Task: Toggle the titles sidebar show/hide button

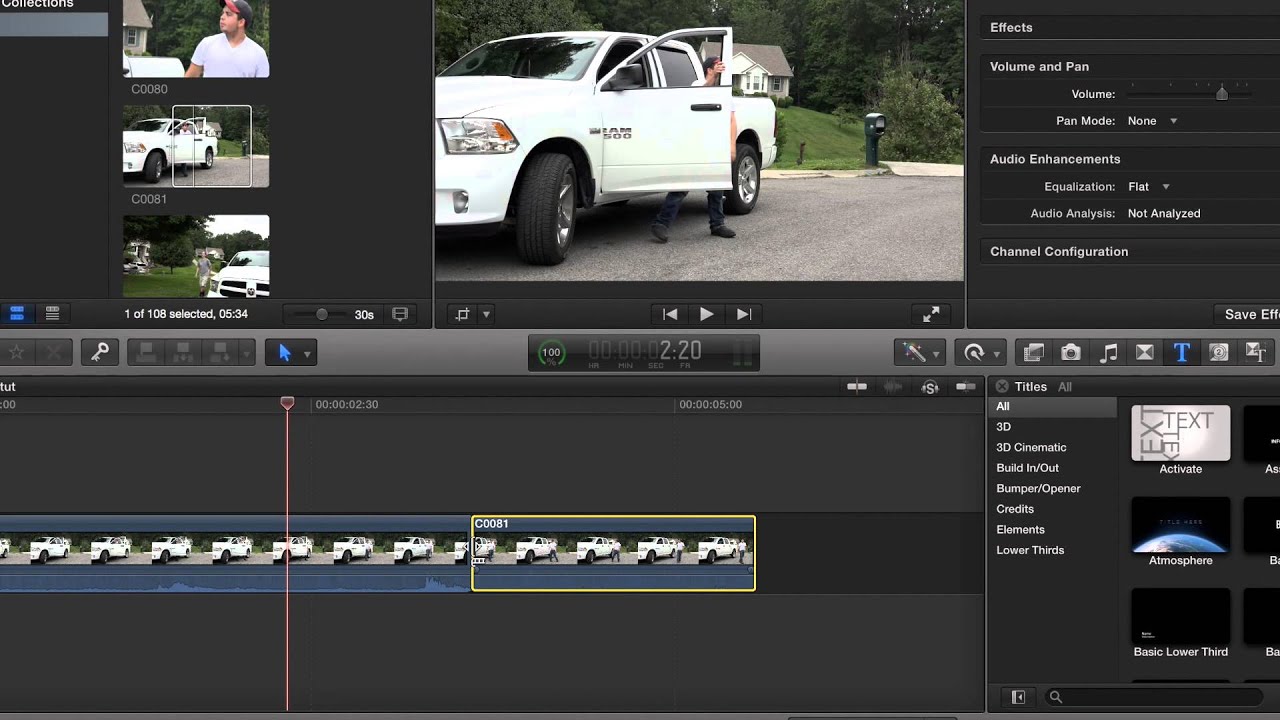Action: pos(1018,697)
